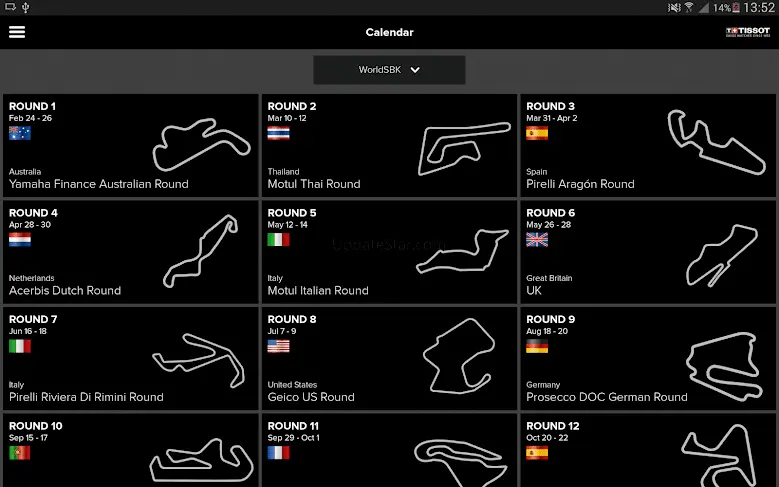
Task: Click the Netherlands flag in Round 4
Action: click(x=20, y=240)
